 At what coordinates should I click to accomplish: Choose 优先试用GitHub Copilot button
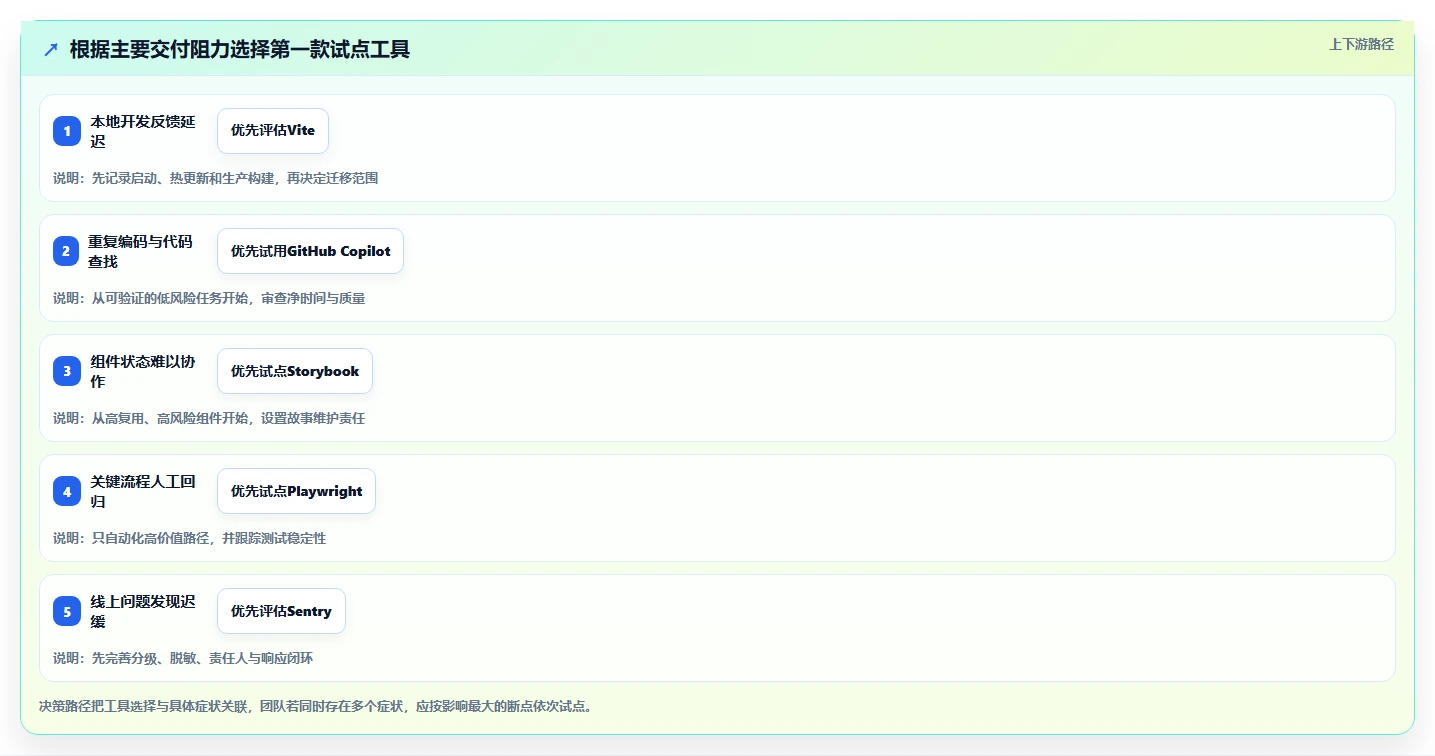click(x=310, y=251)
